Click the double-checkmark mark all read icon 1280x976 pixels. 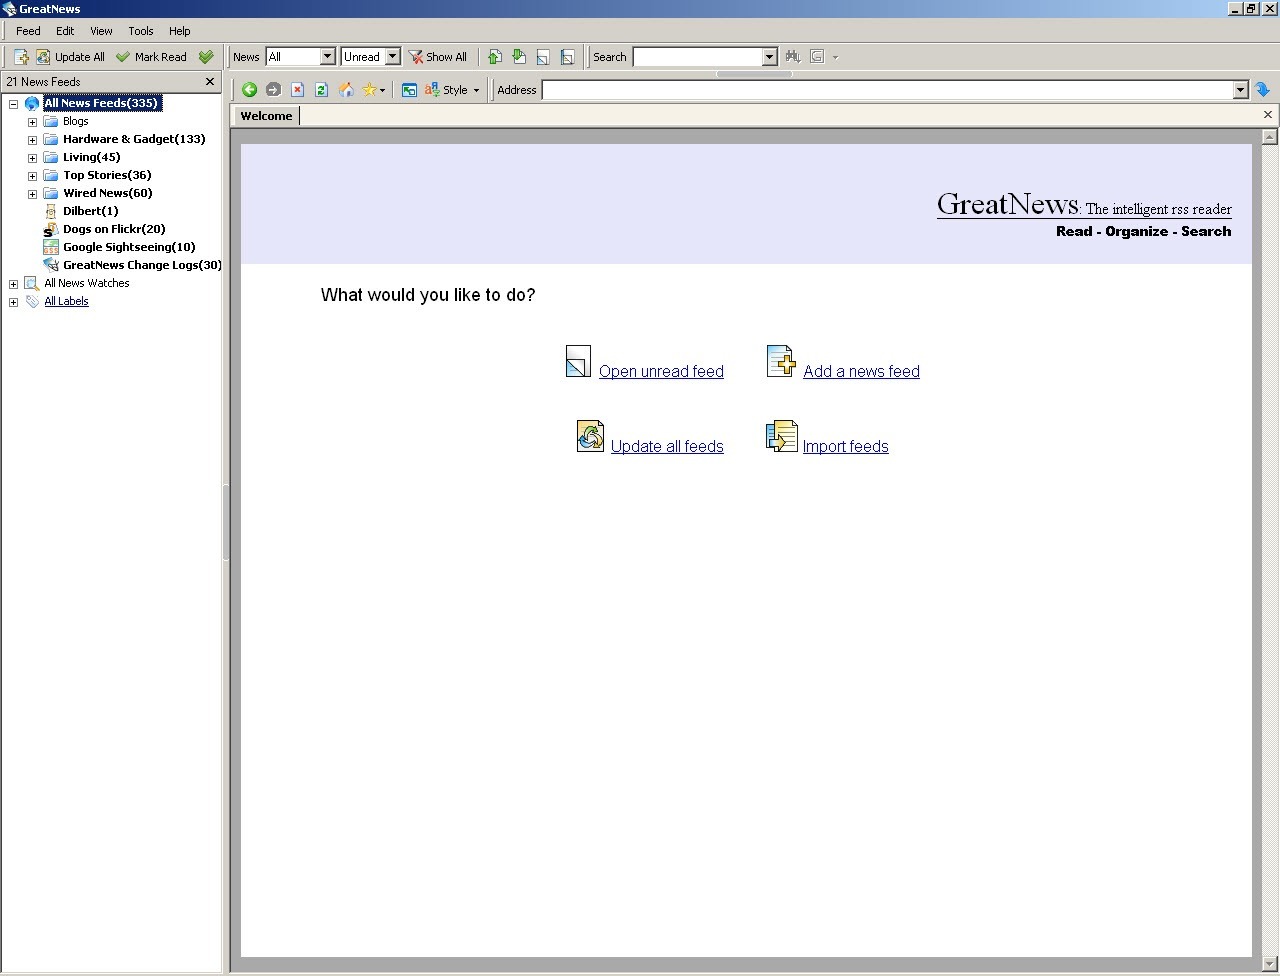click(206, 57)
